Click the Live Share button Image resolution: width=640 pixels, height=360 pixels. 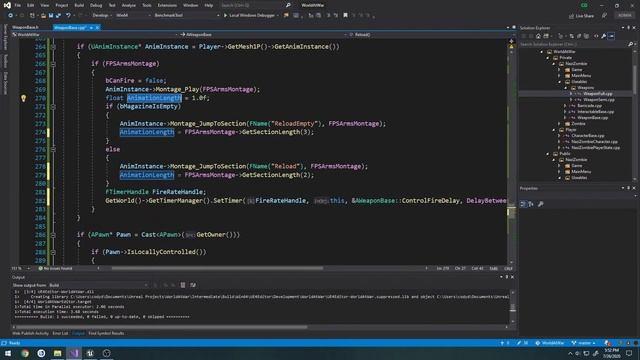[582, 16]
